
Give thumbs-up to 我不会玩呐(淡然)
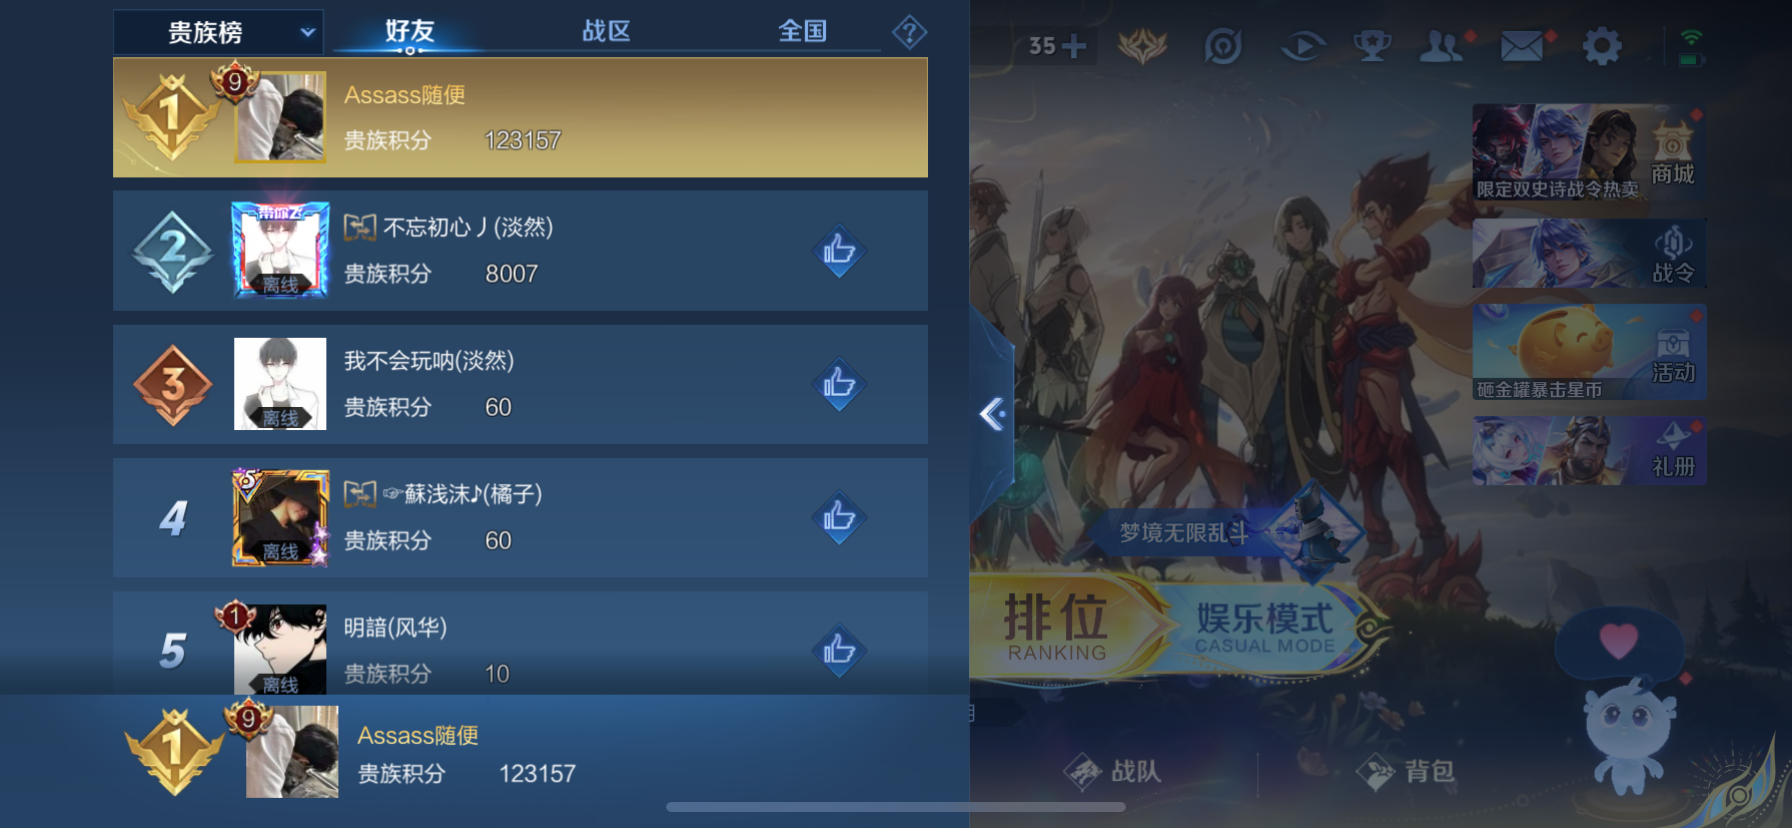pos(838,383)
